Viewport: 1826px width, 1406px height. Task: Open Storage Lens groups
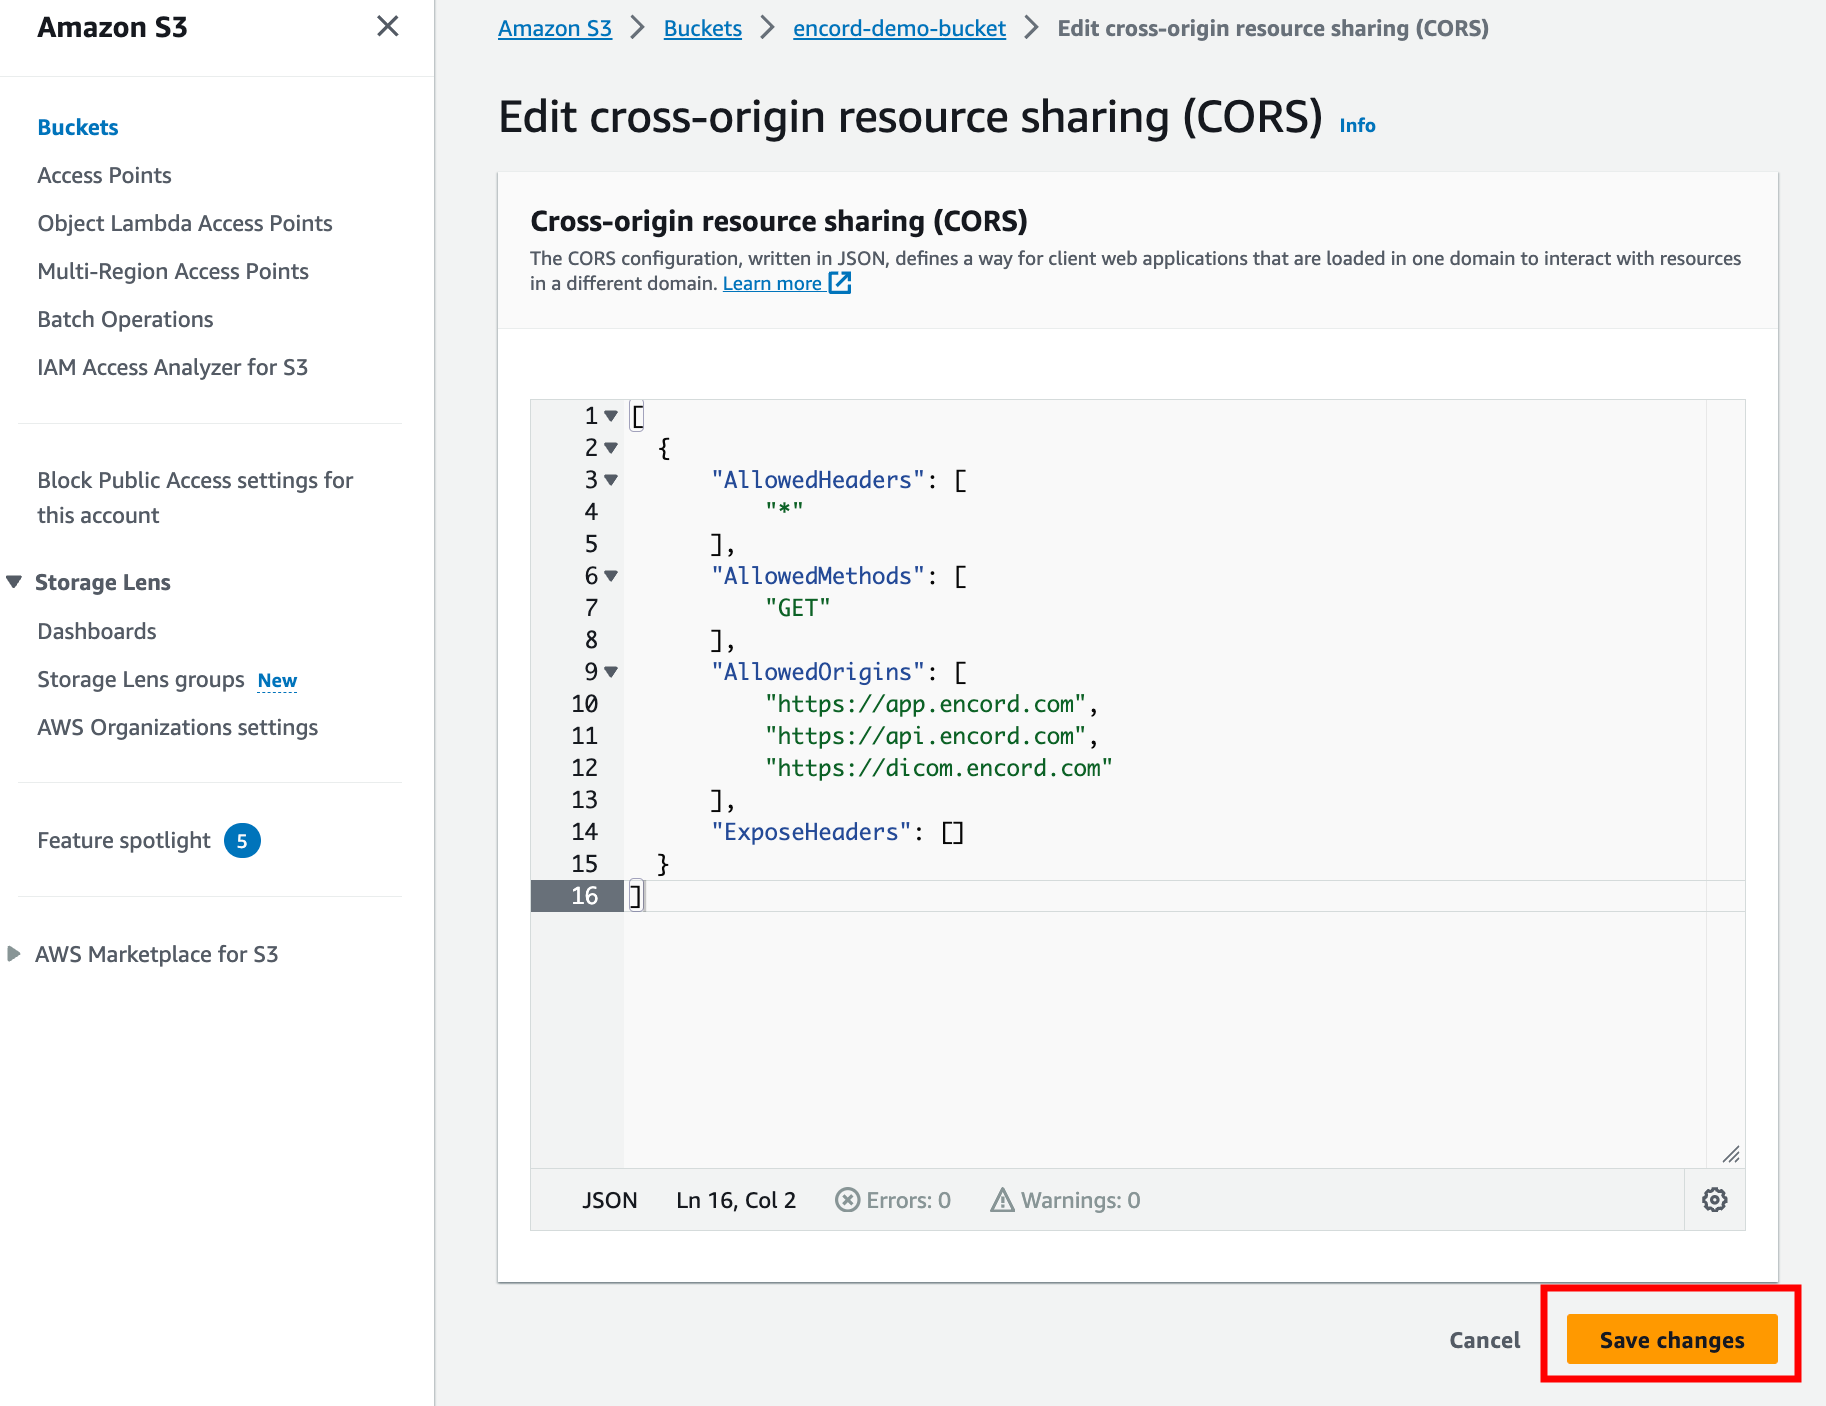tap(141, 679)
